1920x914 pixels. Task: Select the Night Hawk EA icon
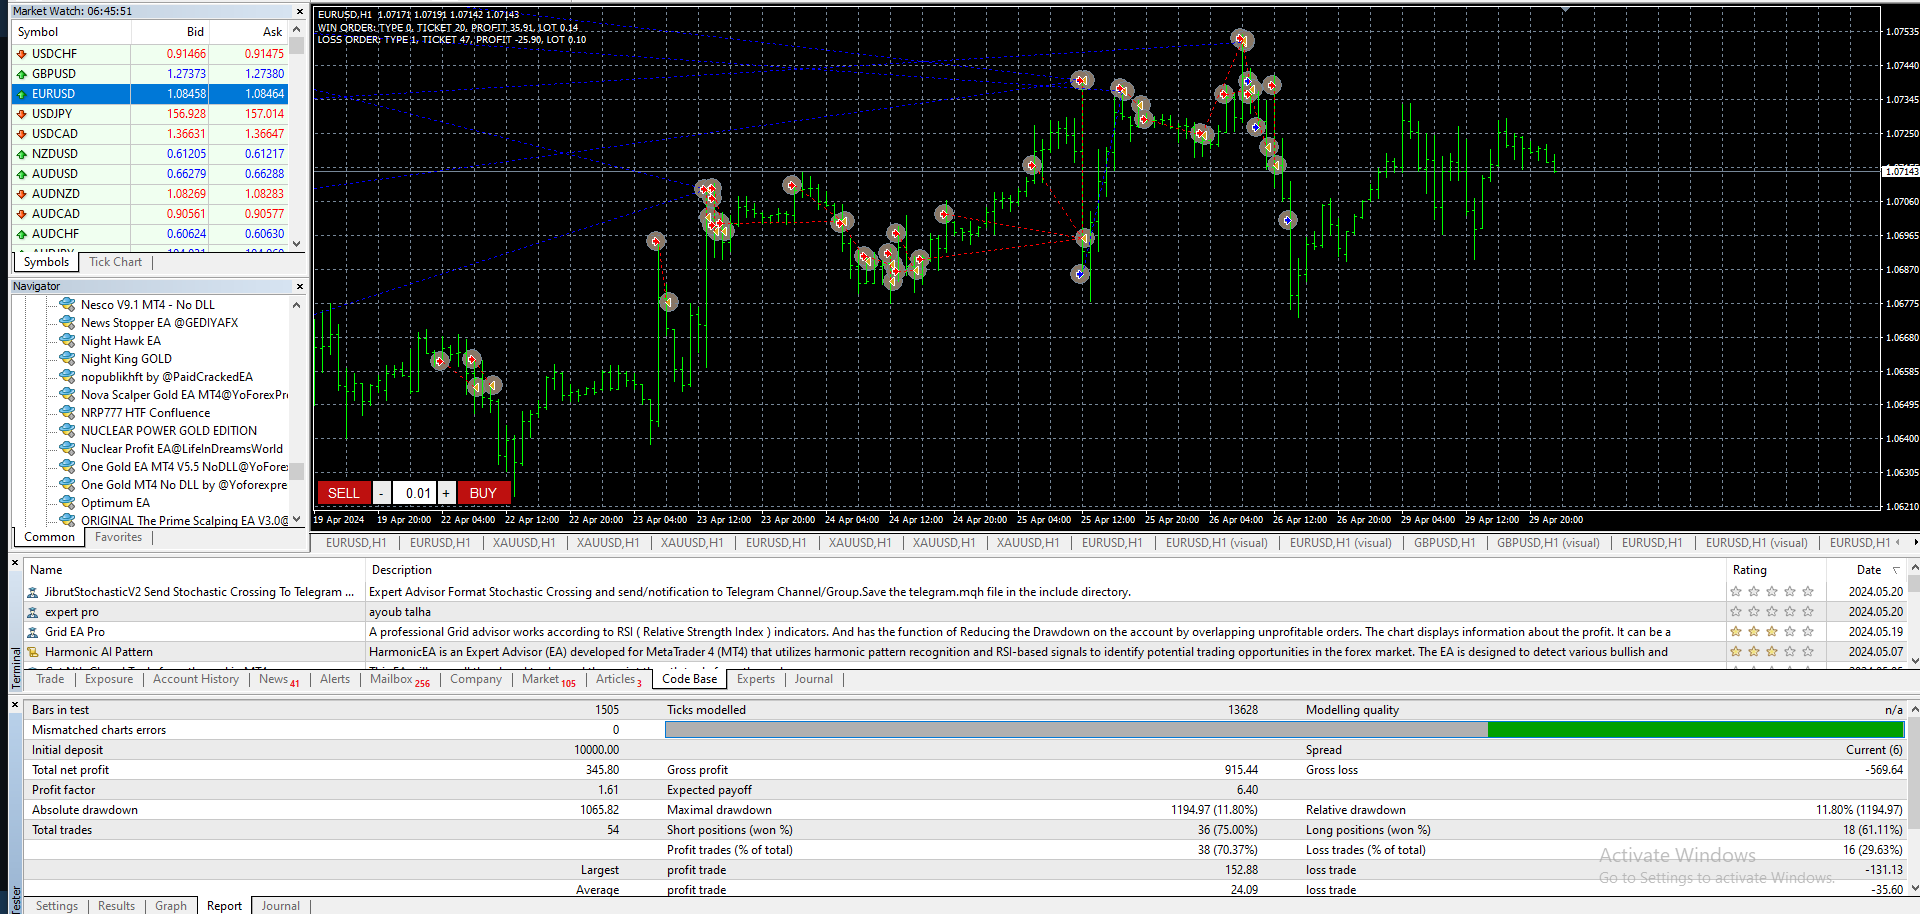67,340
